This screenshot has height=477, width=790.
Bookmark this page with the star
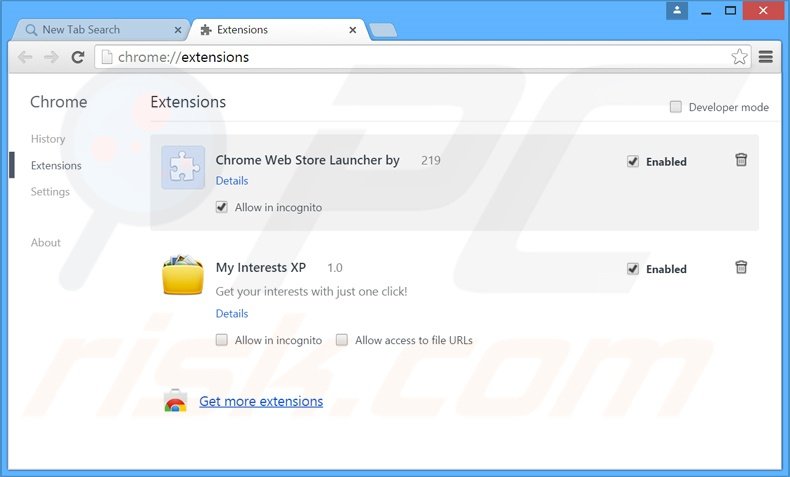(x=739, y=57)
